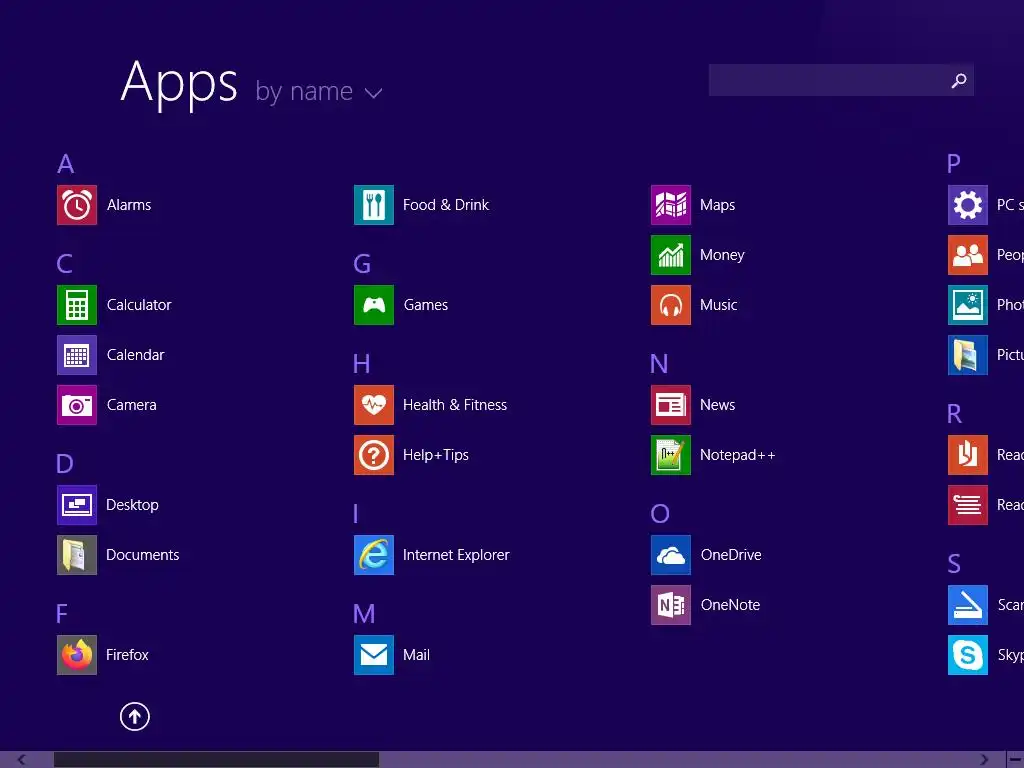The height and width of the screenshot is (768, 1024).
Task: Open the Food & Drink icon
Action: (374, 205)
